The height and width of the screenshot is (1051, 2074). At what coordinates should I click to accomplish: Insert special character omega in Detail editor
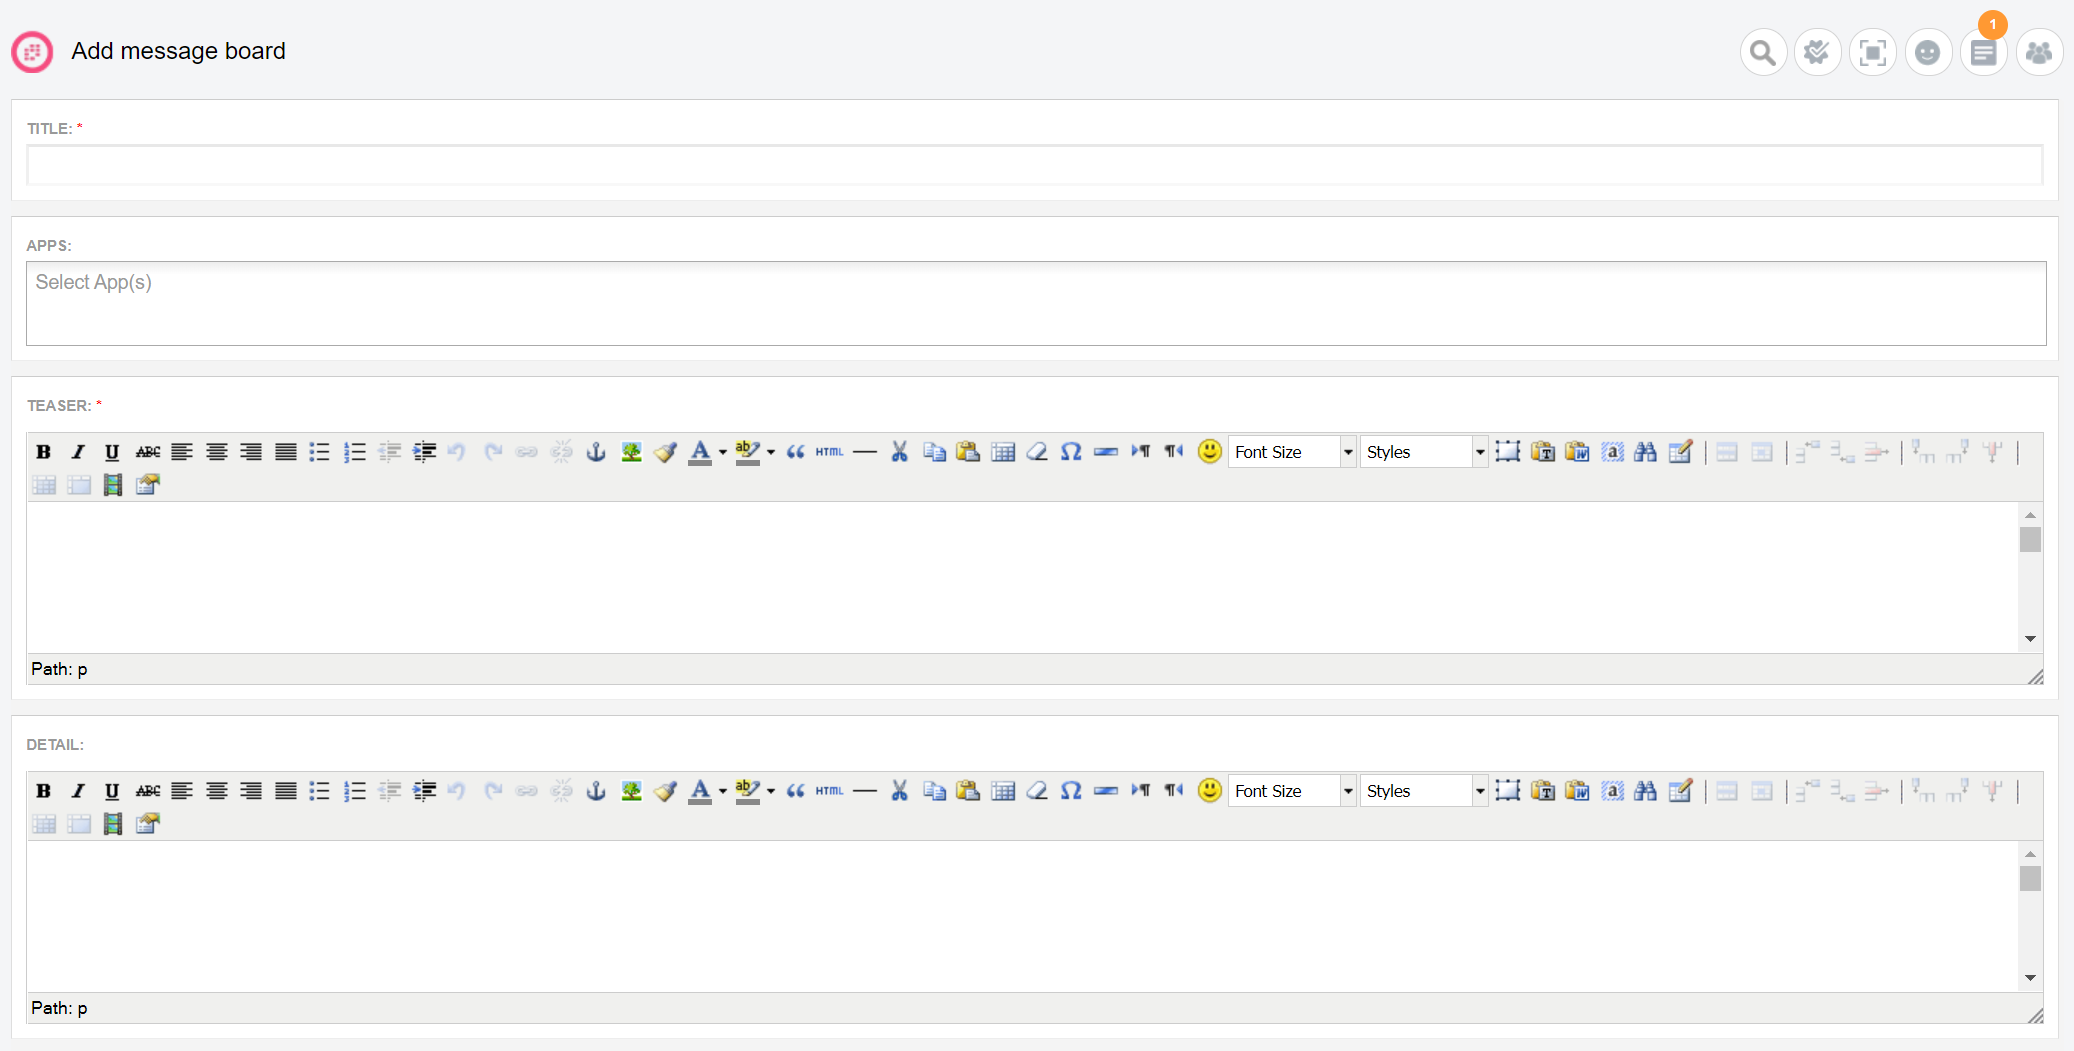1071,791
